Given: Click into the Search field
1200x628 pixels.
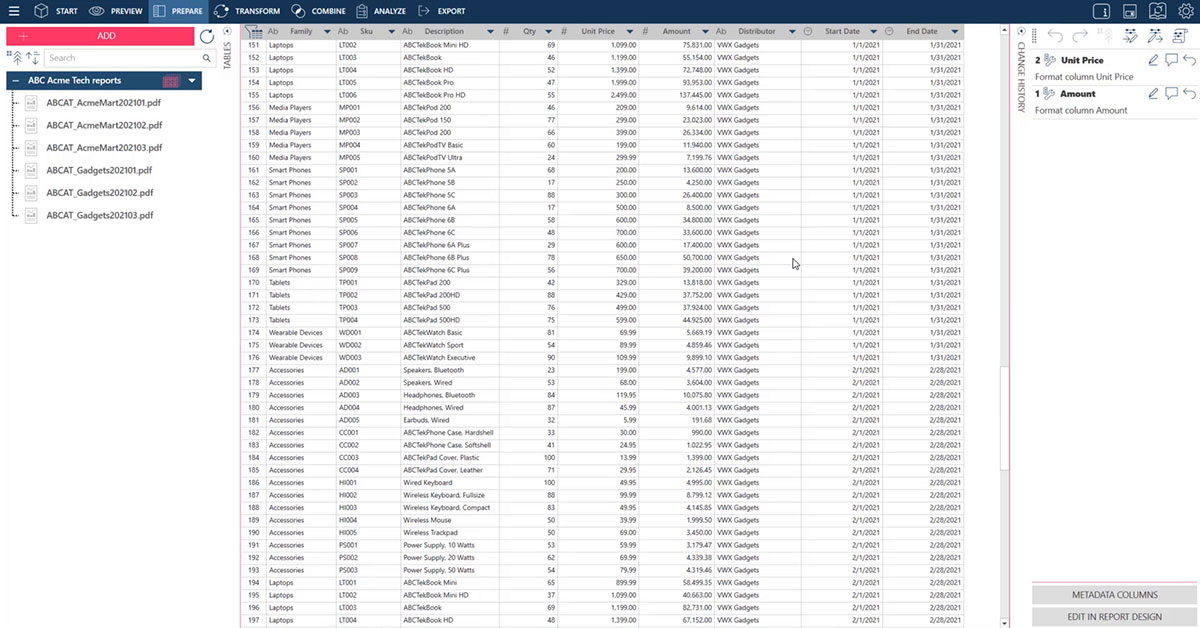Looking at the screenshot, I should tap(120, 58).
